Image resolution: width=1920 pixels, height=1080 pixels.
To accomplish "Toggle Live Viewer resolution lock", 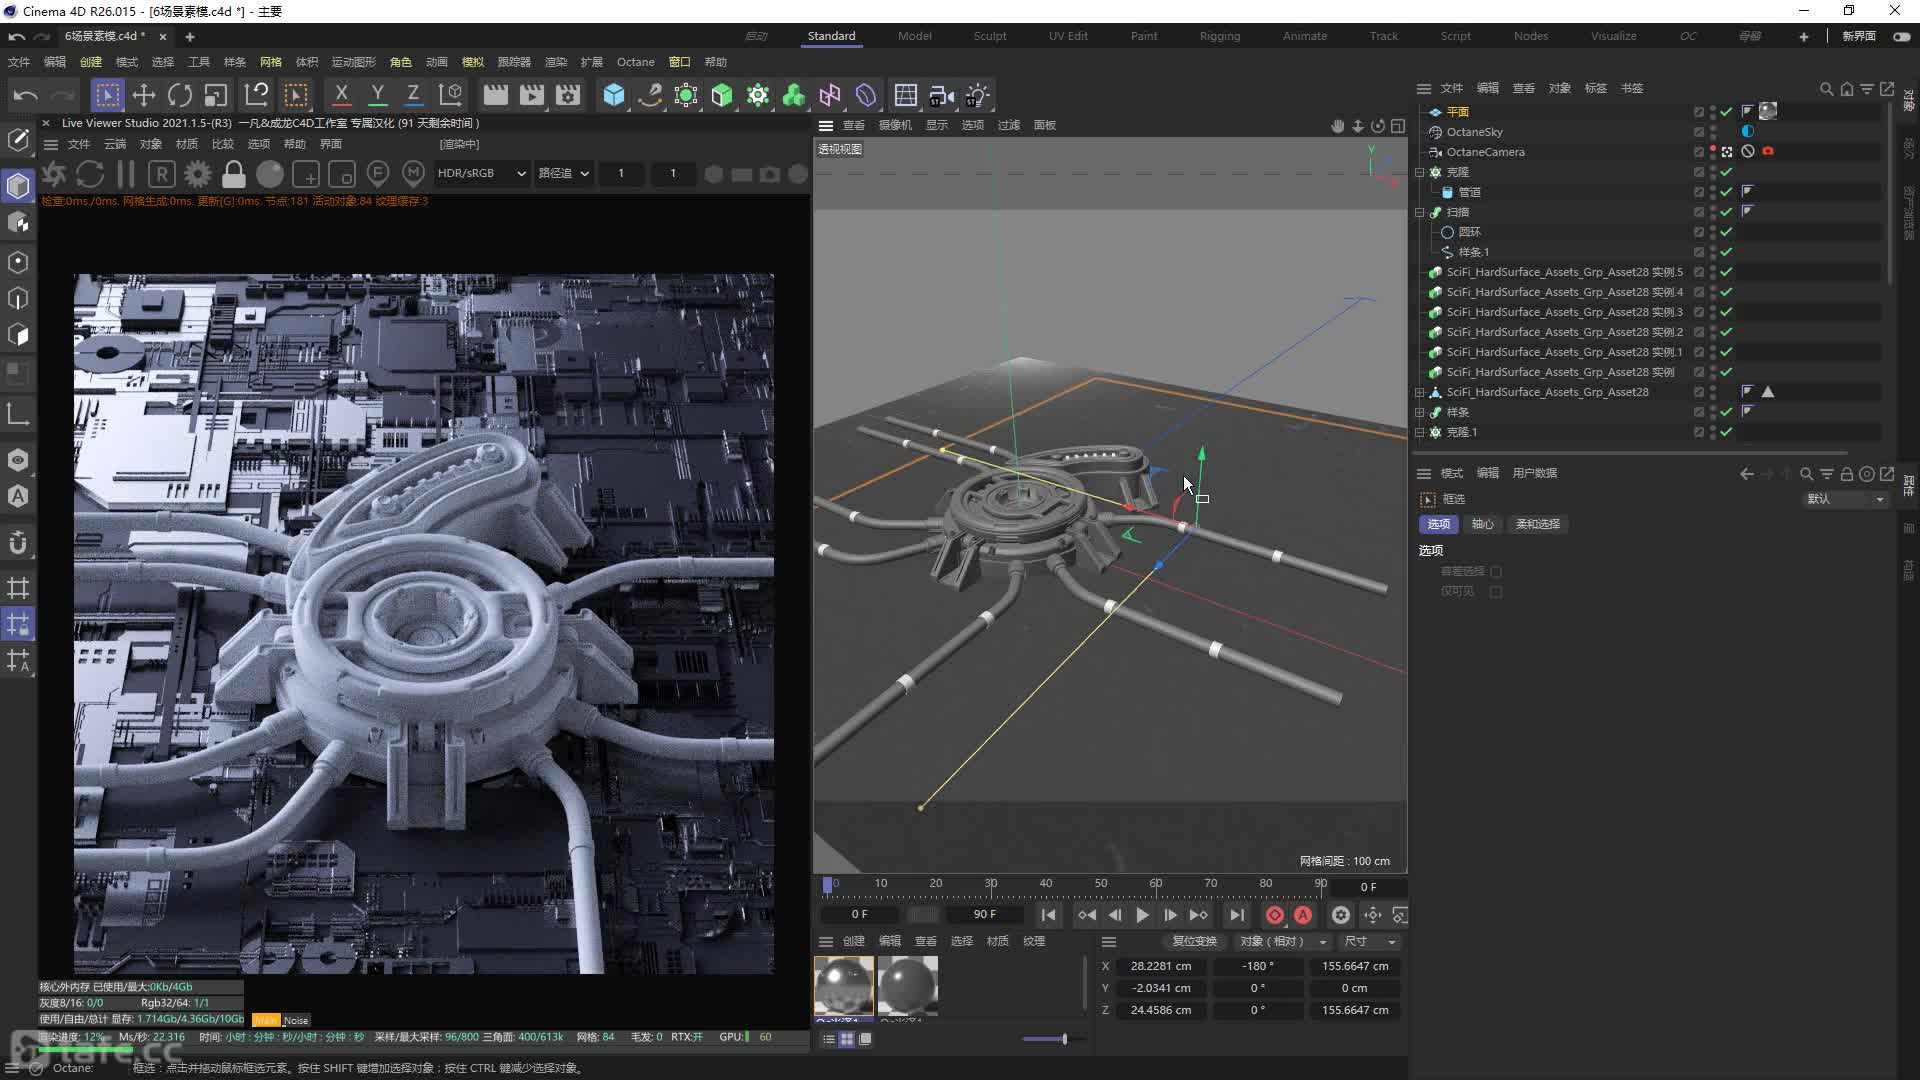I will tap(234, 174).
